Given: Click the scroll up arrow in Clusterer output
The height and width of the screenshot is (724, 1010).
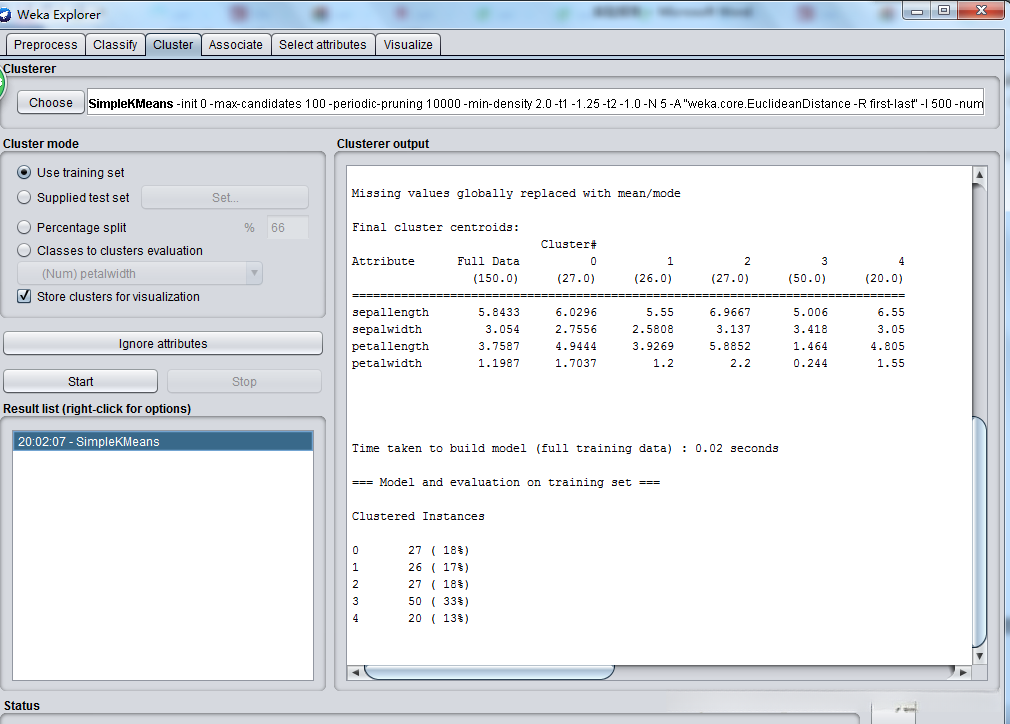Looking at the screenshot, I should click(979, 176).
